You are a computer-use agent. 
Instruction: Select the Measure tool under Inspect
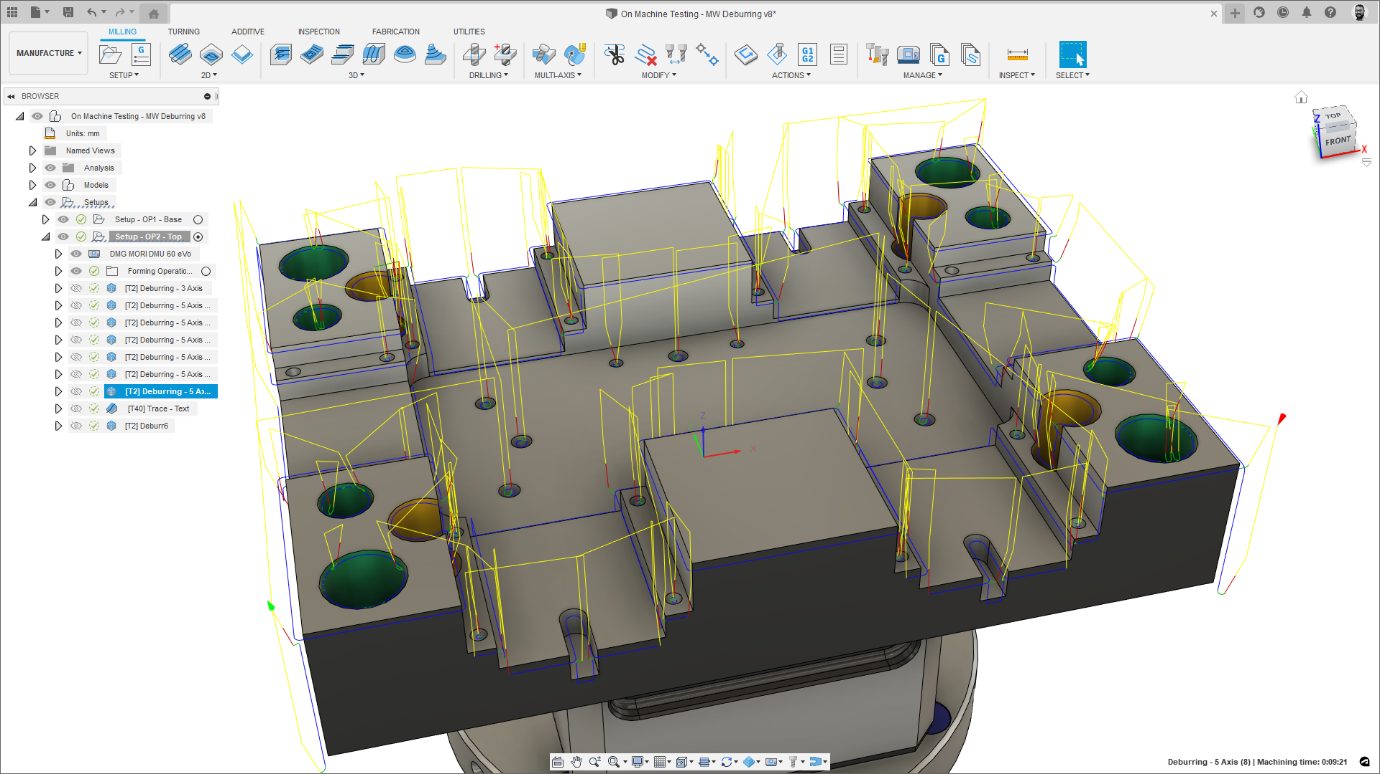coord(1014,55)
